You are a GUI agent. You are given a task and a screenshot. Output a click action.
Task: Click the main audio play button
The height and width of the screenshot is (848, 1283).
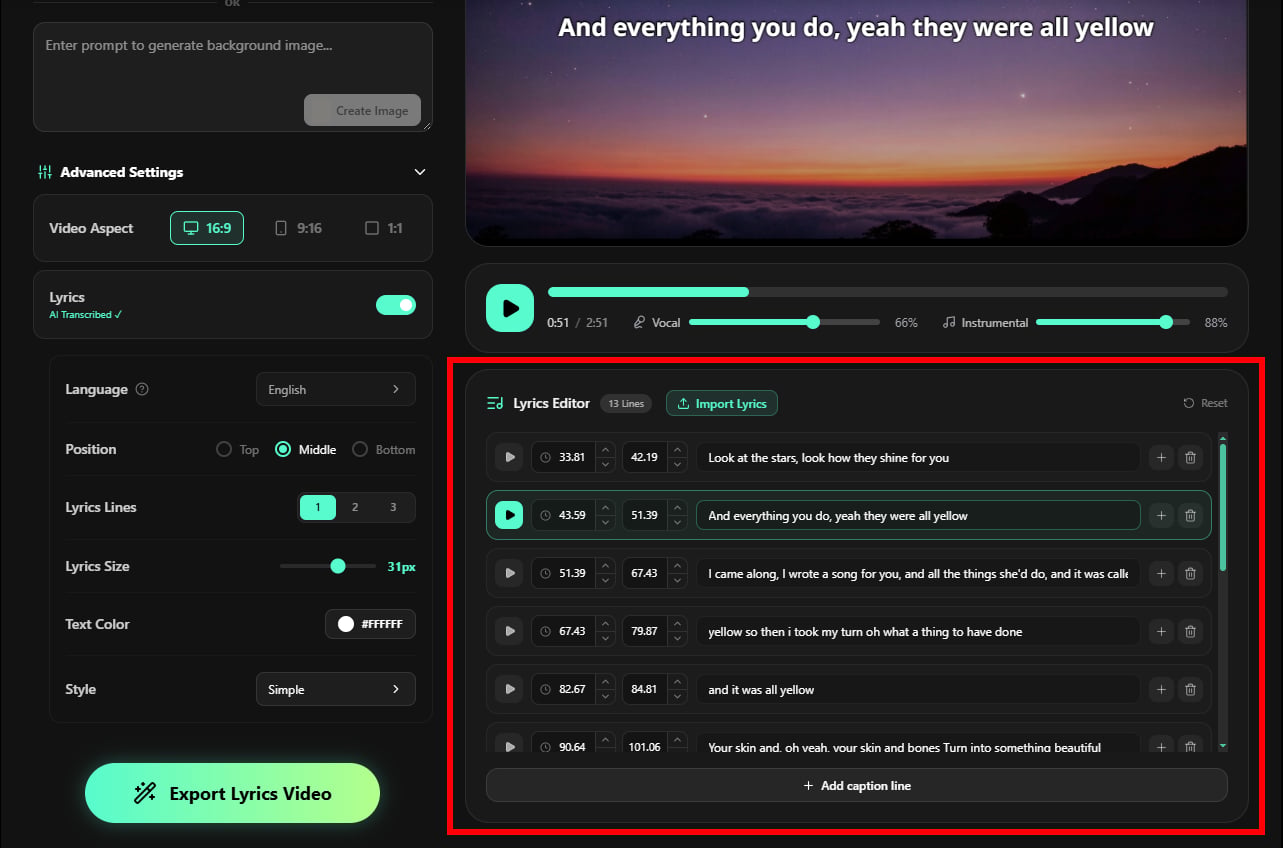[x=510, y=308]
